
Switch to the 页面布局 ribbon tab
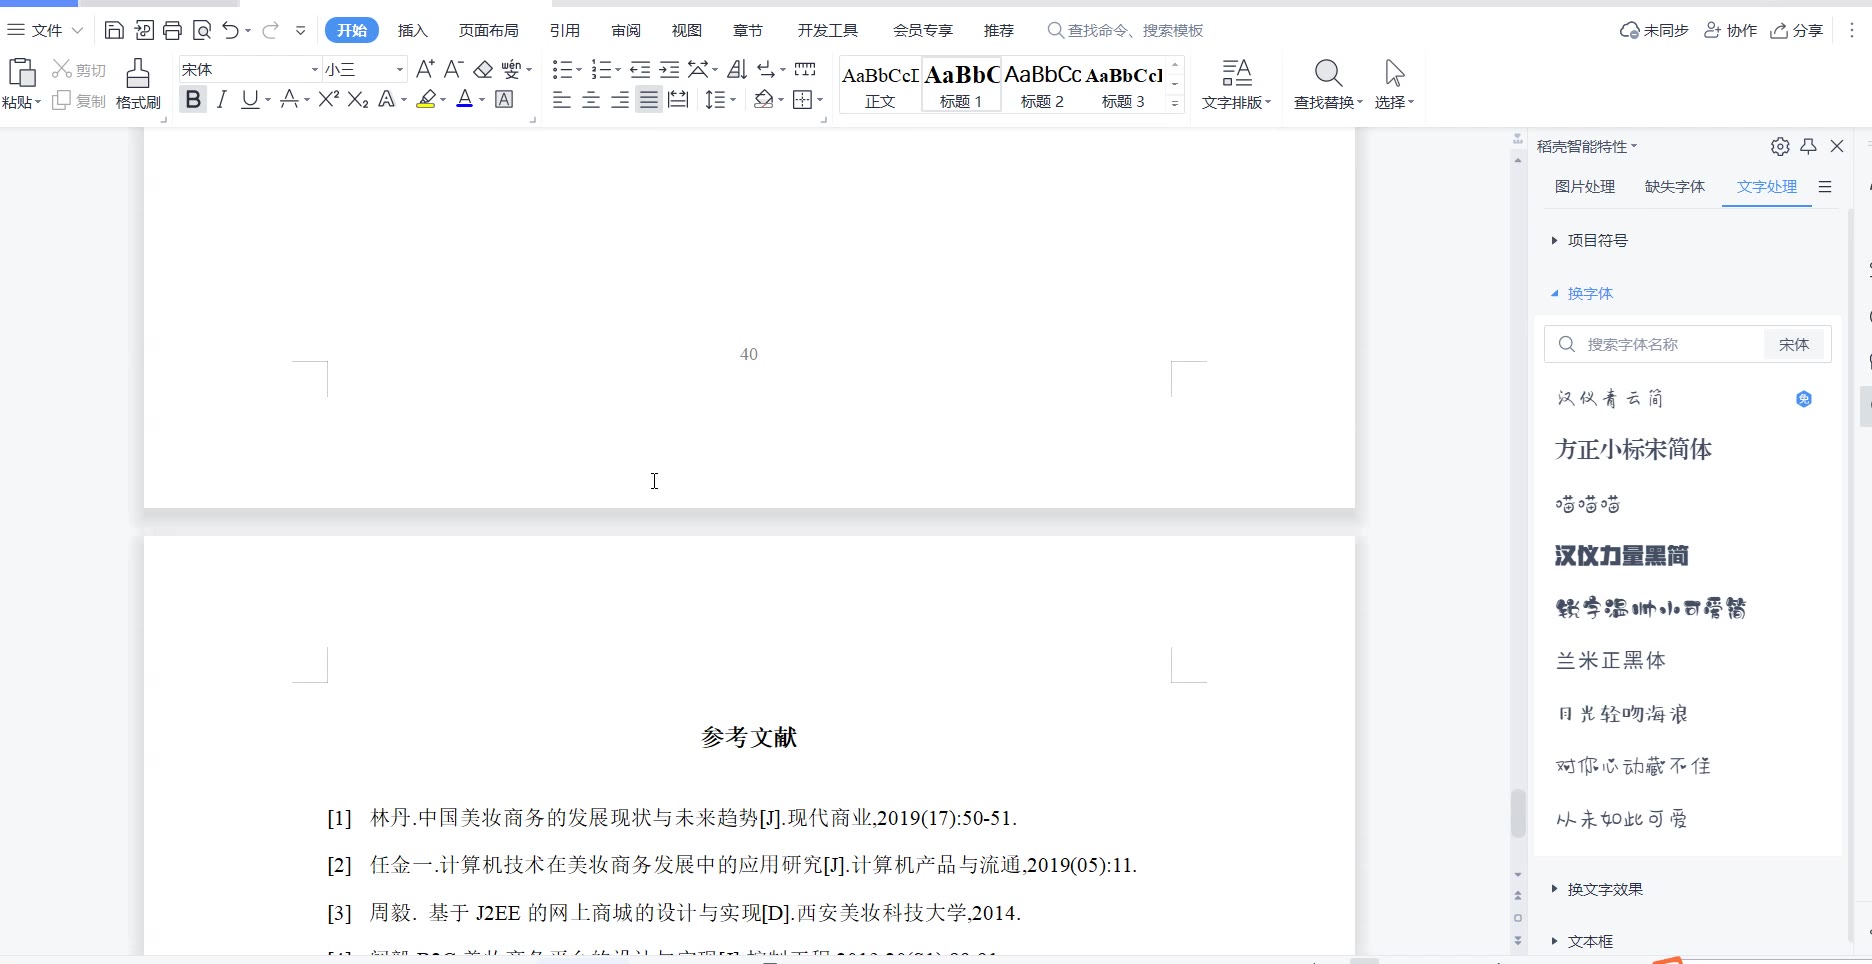point(489,31)
